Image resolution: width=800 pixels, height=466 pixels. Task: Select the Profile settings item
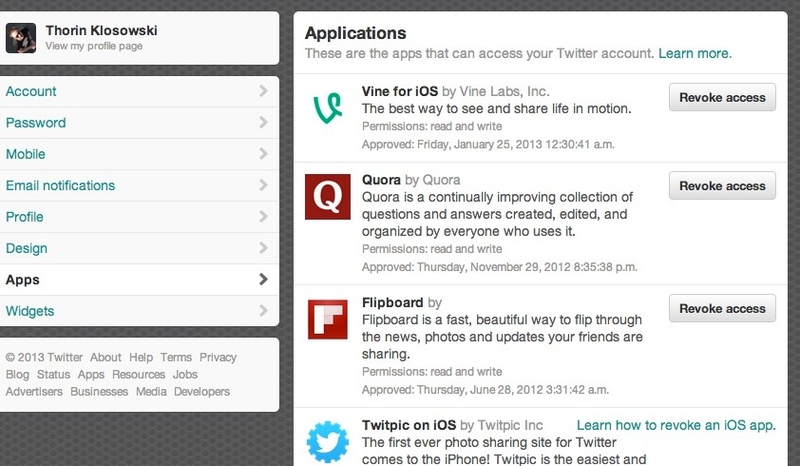click(139, 217)
